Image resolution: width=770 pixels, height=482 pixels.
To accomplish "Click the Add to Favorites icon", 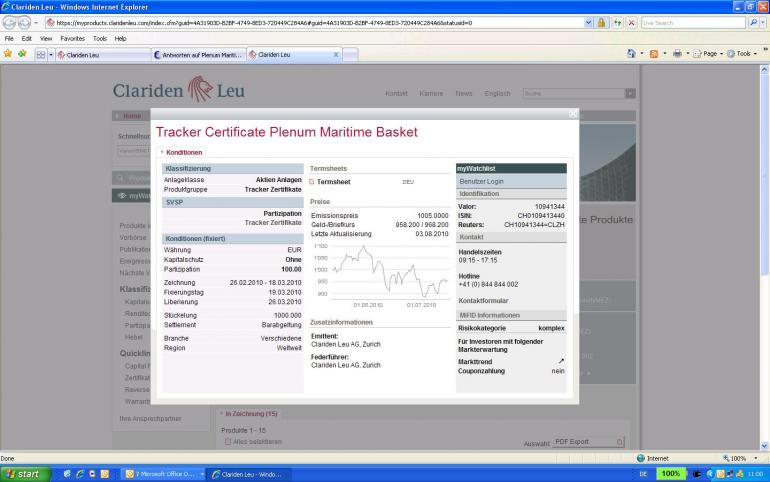I will (22, 54).
